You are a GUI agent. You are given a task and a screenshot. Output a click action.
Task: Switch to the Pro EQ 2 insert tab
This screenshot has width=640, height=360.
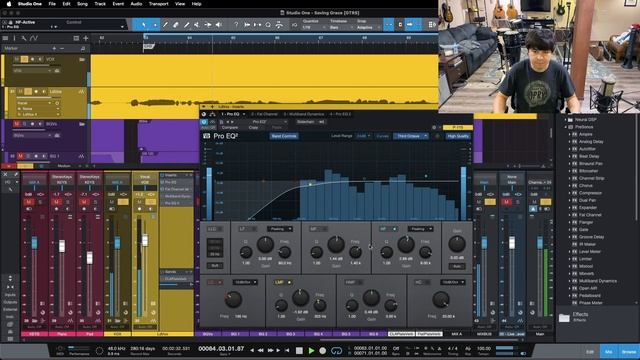click(x=340, y=114)
